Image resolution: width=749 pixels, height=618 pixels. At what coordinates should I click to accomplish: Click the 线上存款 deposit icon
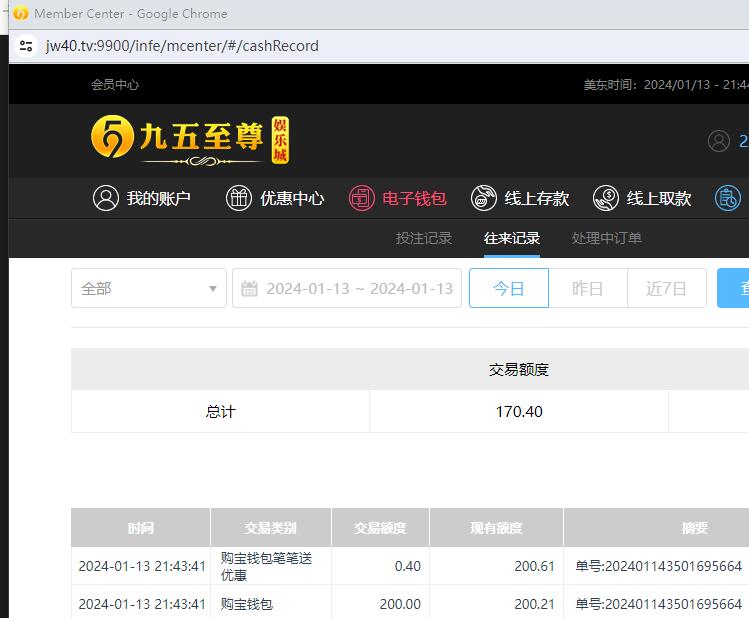(x=484, y=198)
